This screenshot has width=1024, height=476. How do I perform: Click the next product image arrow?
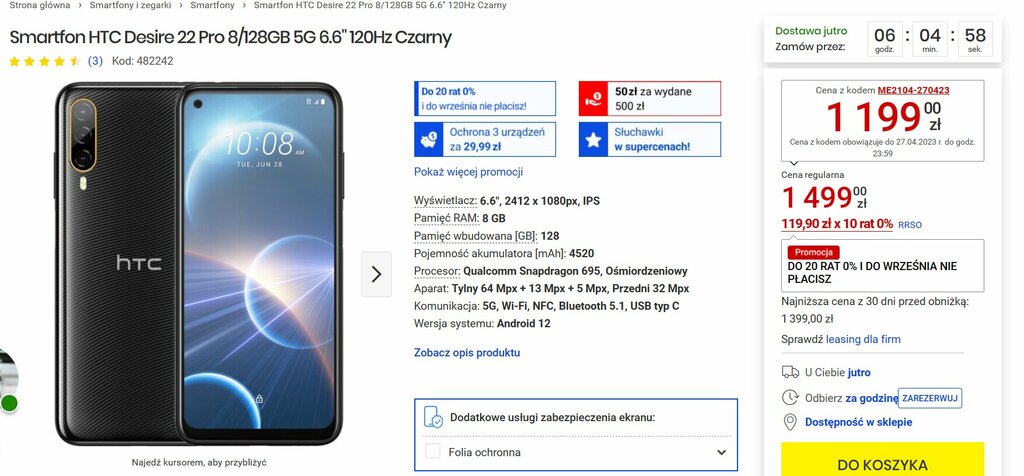click(x=376, y=274)
